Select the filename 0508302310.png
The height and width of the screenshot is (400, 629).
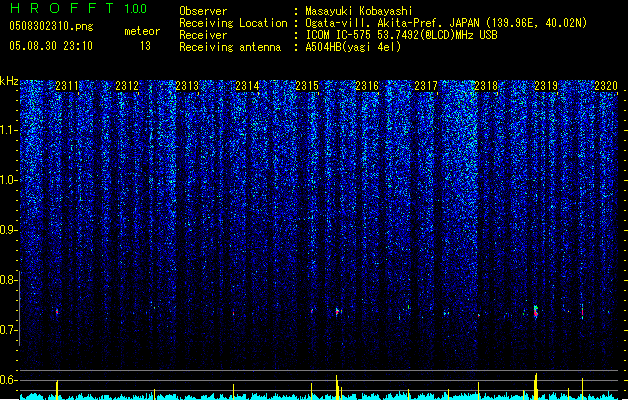[51, 26]
